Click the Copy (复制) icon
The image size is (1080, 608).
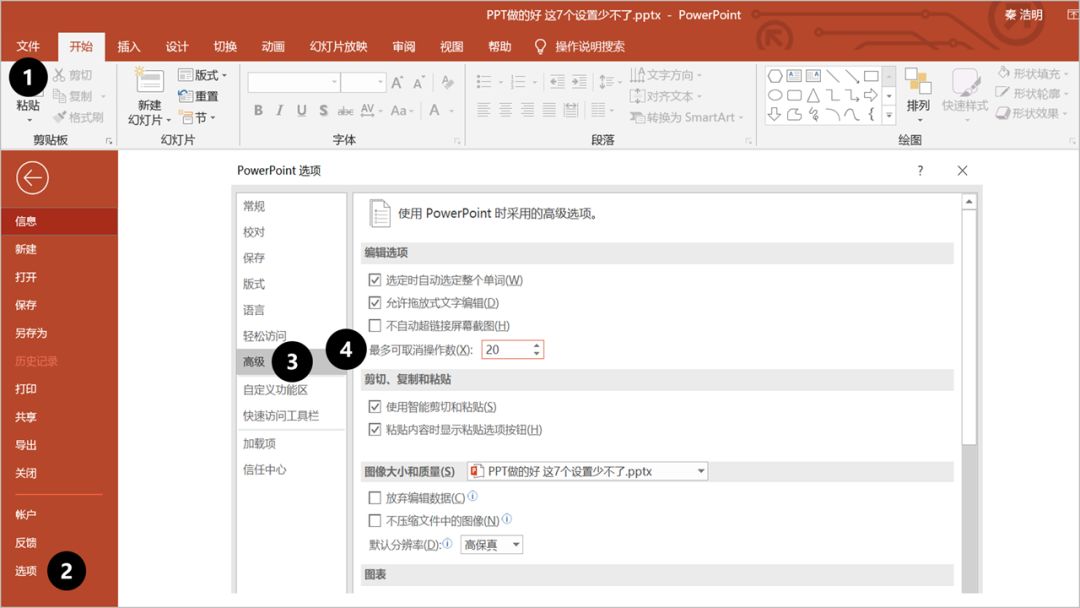point(59,96)
